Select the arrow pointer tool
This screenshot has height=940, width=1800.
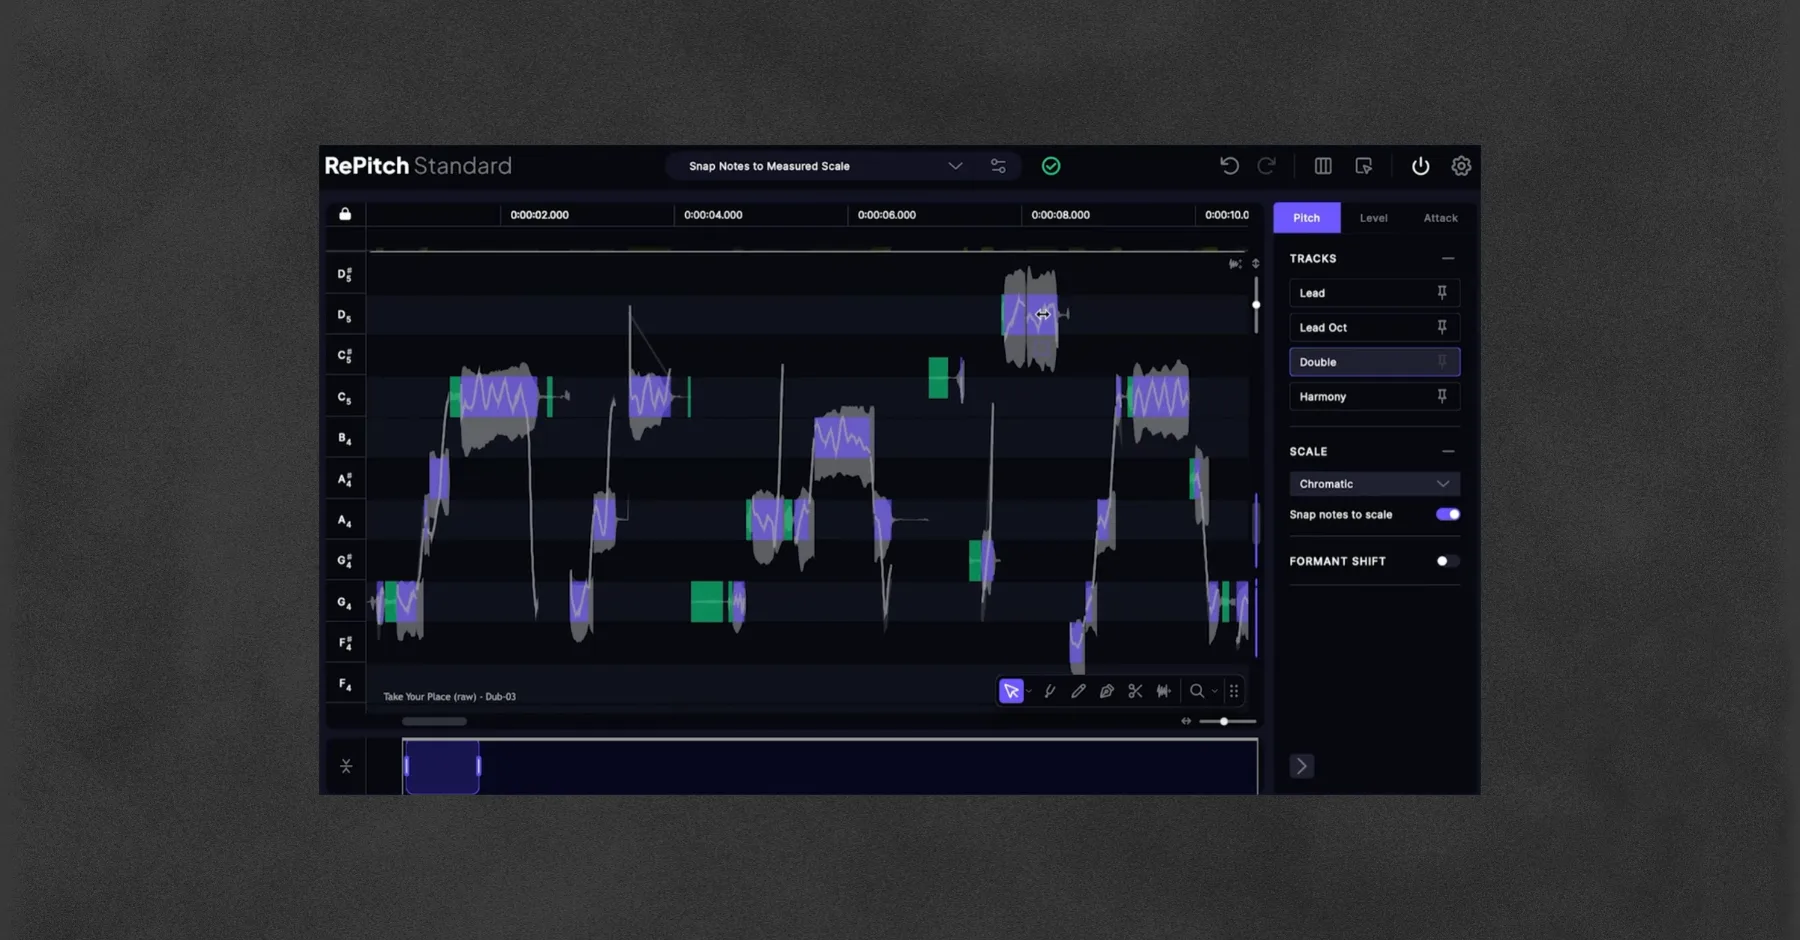(x=1011, y=691)
